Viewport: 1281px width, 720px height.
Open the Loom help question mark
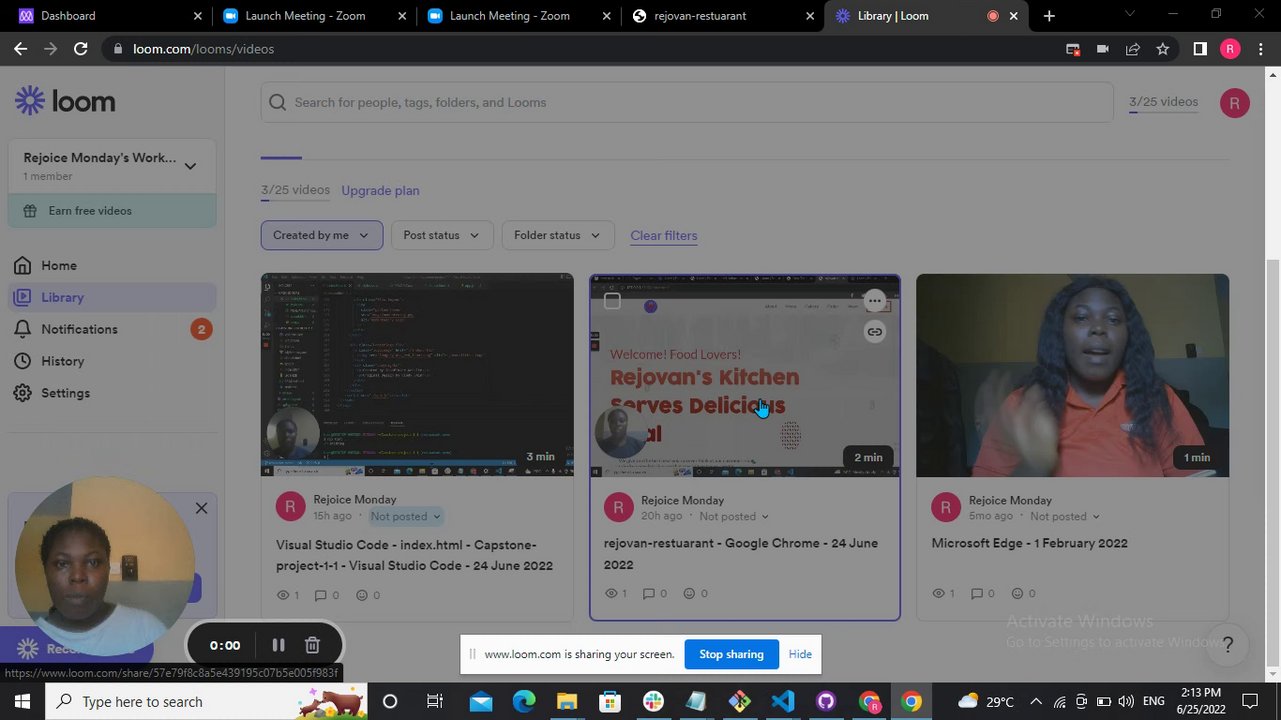[1228, 645]
